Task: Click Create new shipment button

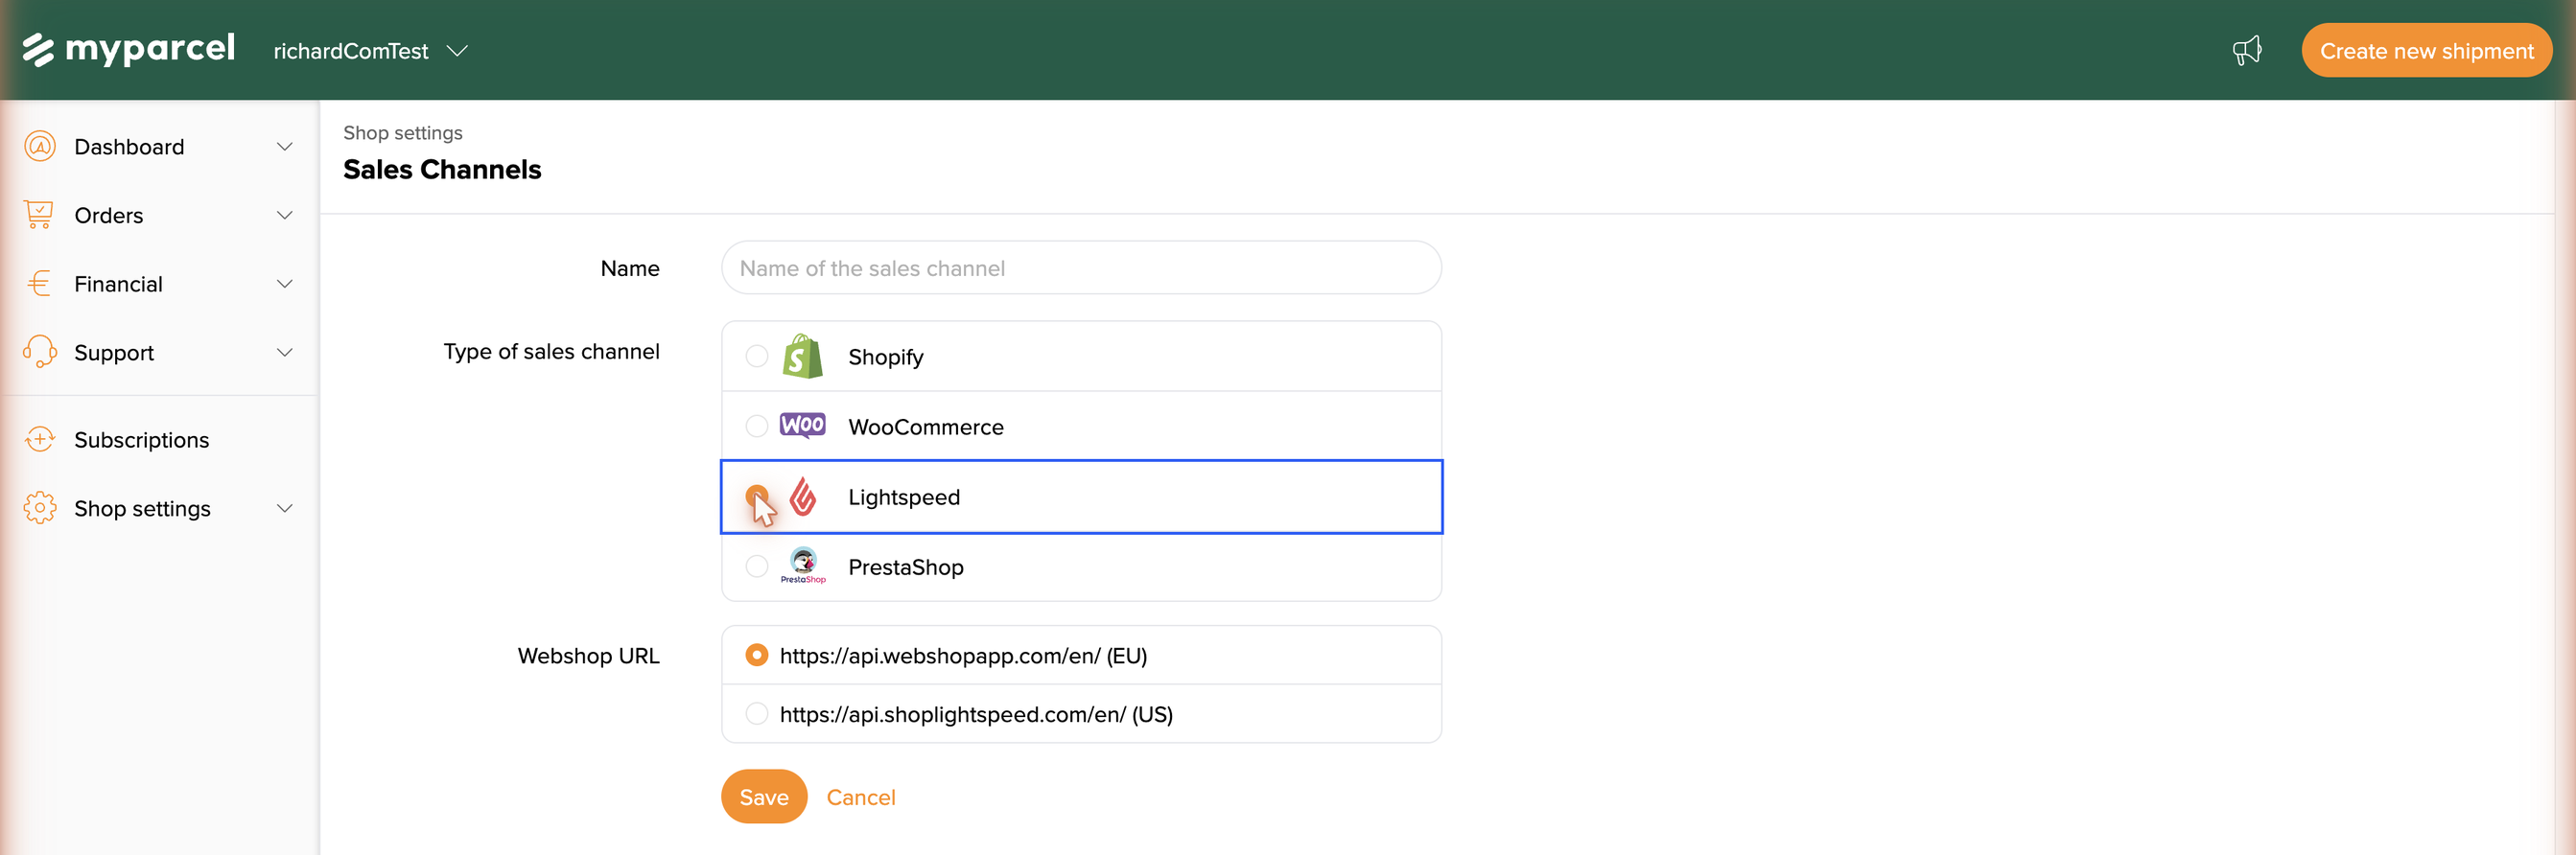Action: click(2426, 51)
